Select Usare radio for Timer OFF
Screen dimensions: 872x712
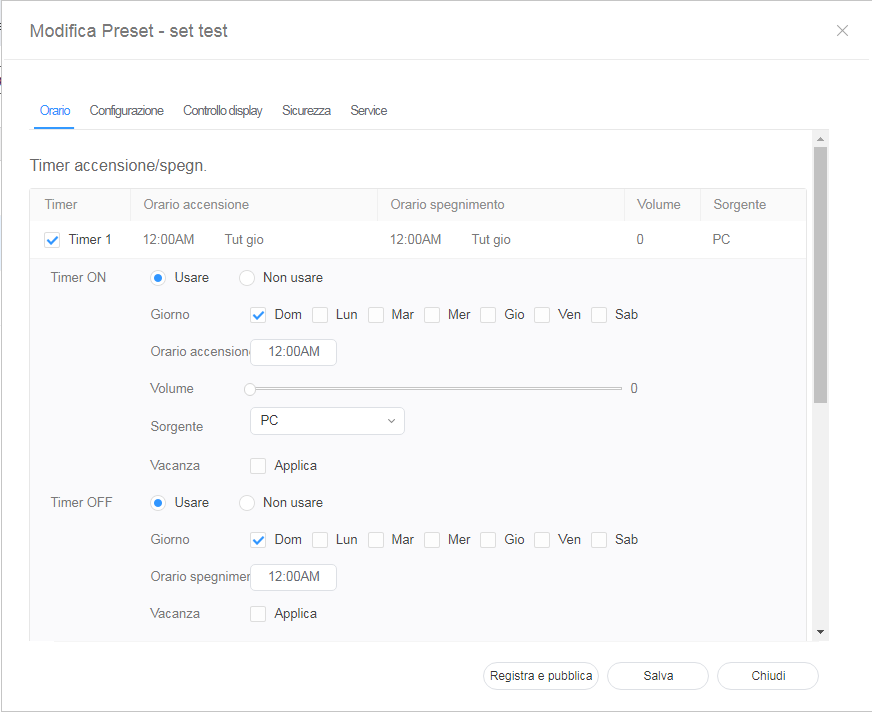coord(158,503)
